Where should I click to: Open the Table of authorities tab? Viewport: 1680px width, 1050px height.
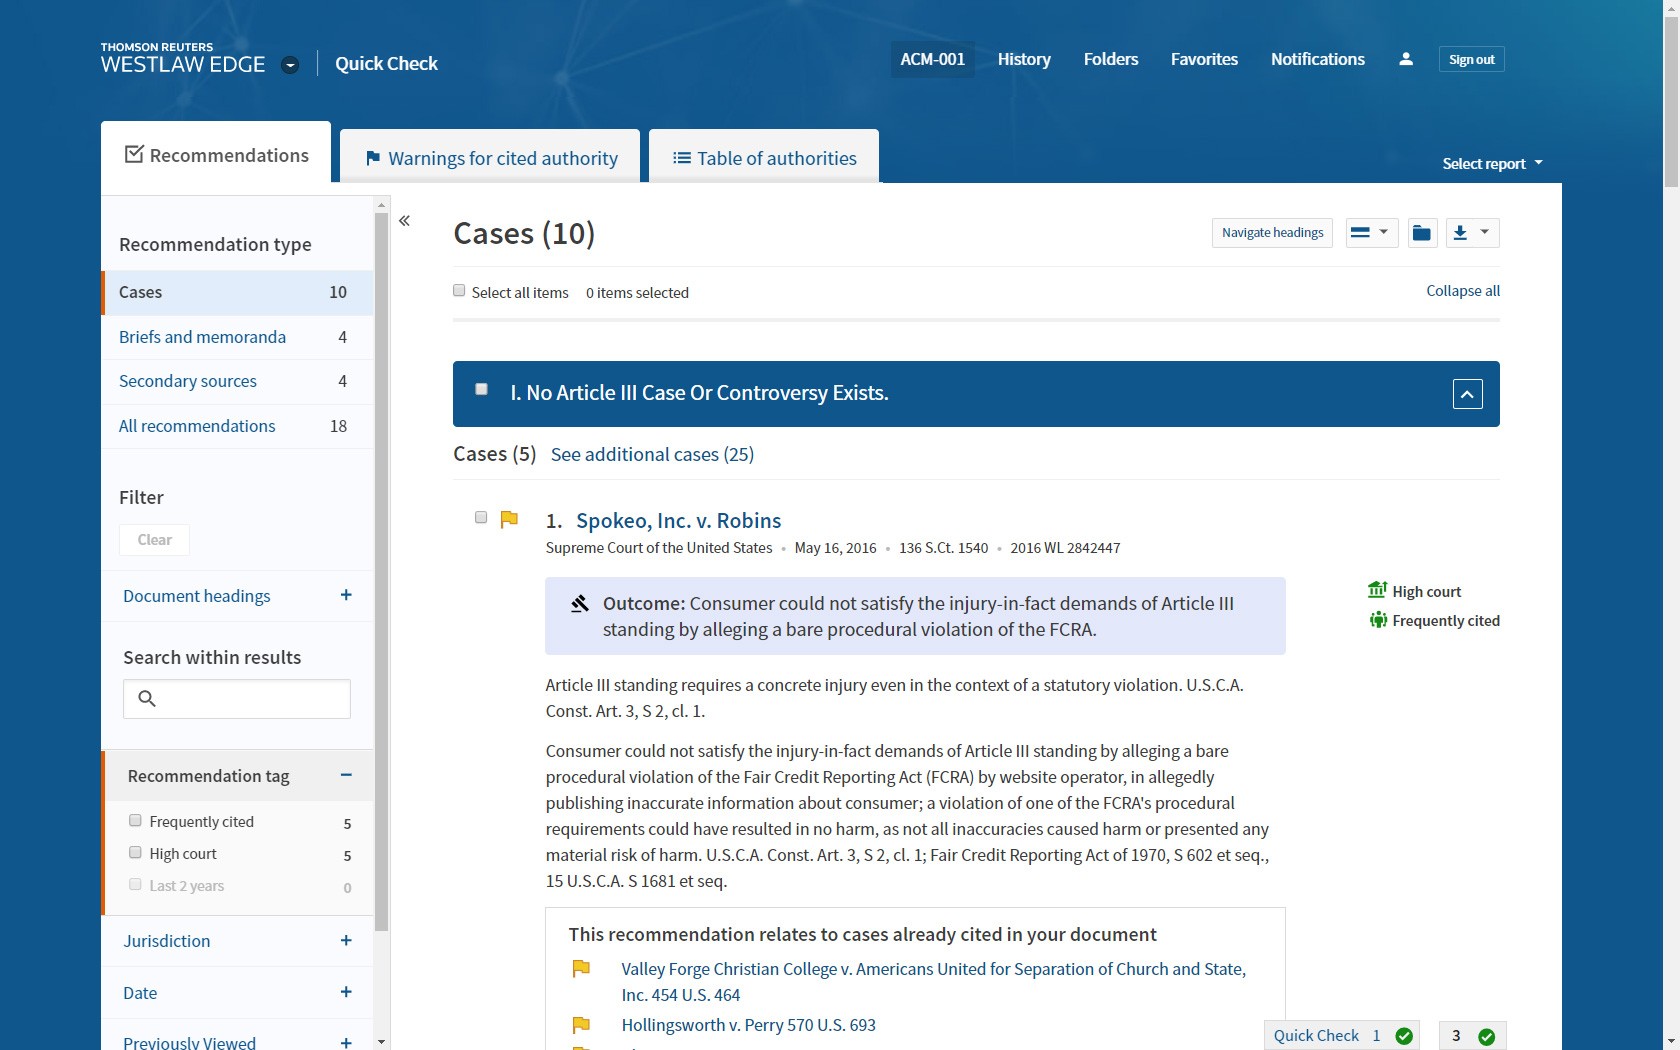click(764, 158)
